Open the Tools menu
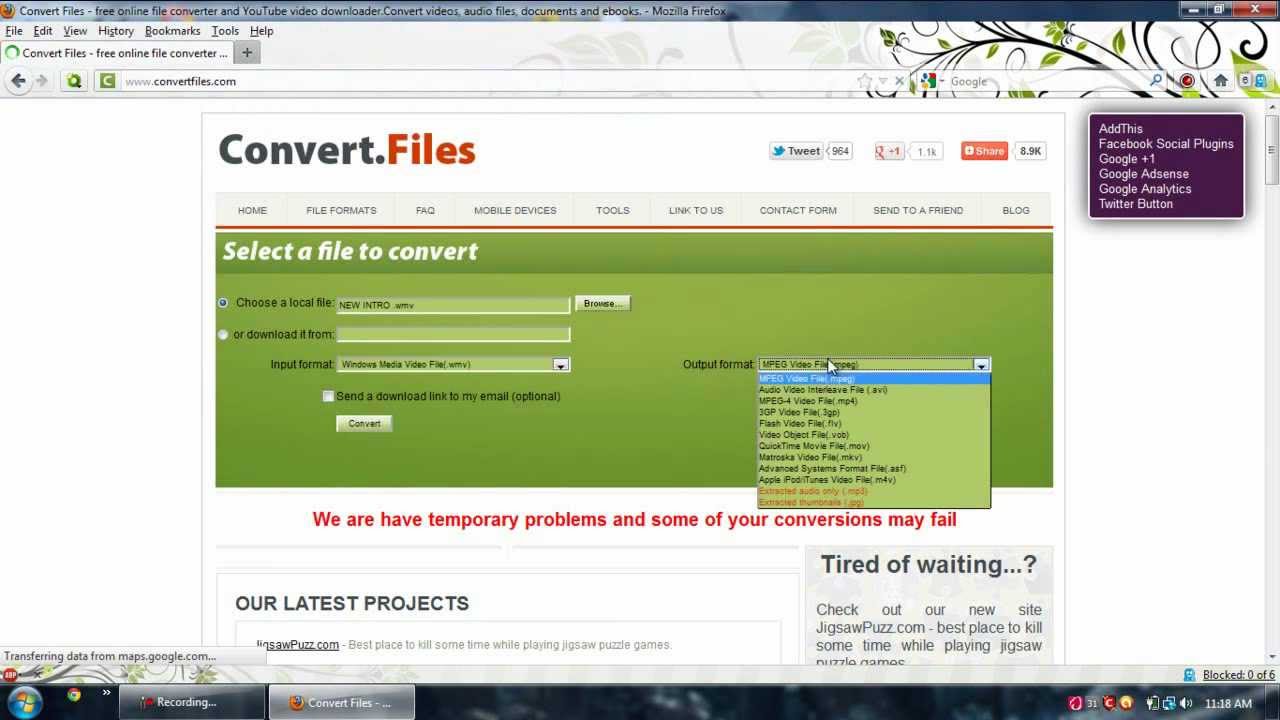 click(x=225, y=31)
